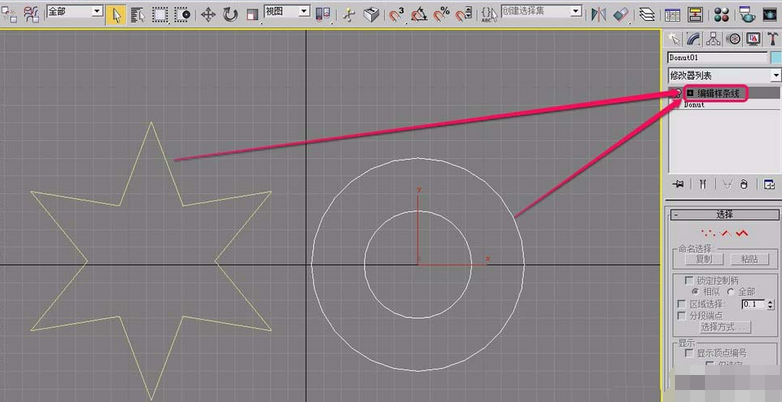Activate the Select and Rotate tool

pos(230,15)
